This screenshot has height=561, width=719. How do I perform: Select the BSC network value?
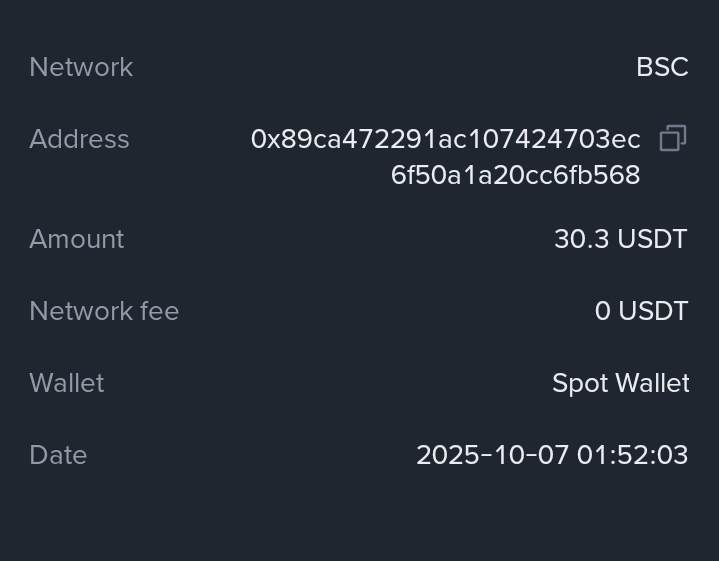pyautogui.click(x=662, y=67)
